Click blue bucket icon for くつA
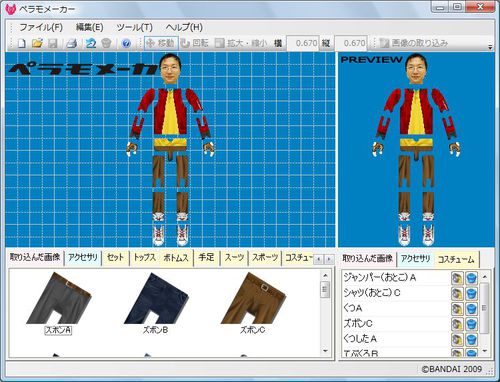500x382 pixels. (471, 309)
